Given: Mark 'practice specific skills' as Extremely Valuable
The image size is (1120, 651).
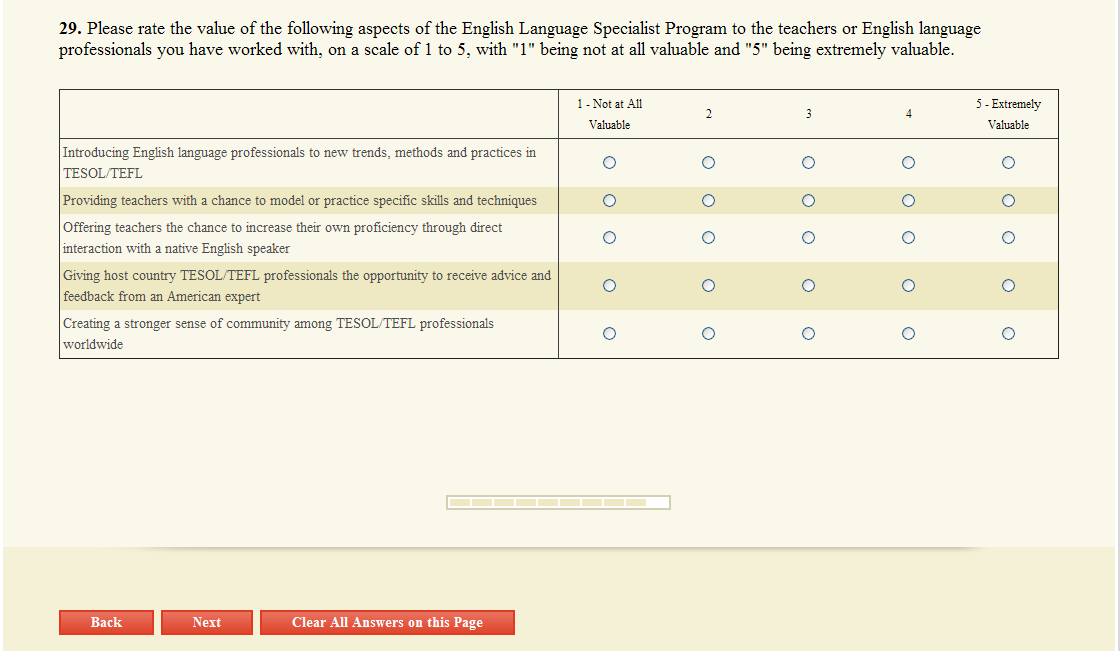Looking at the screenshot, I should [1008, 201].
